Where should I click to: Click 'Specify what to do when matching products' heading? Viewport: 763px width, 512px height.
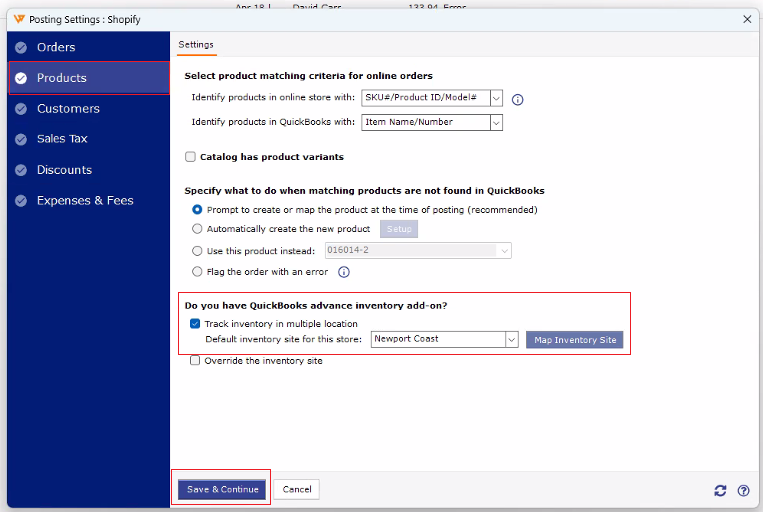coord(364,191)
